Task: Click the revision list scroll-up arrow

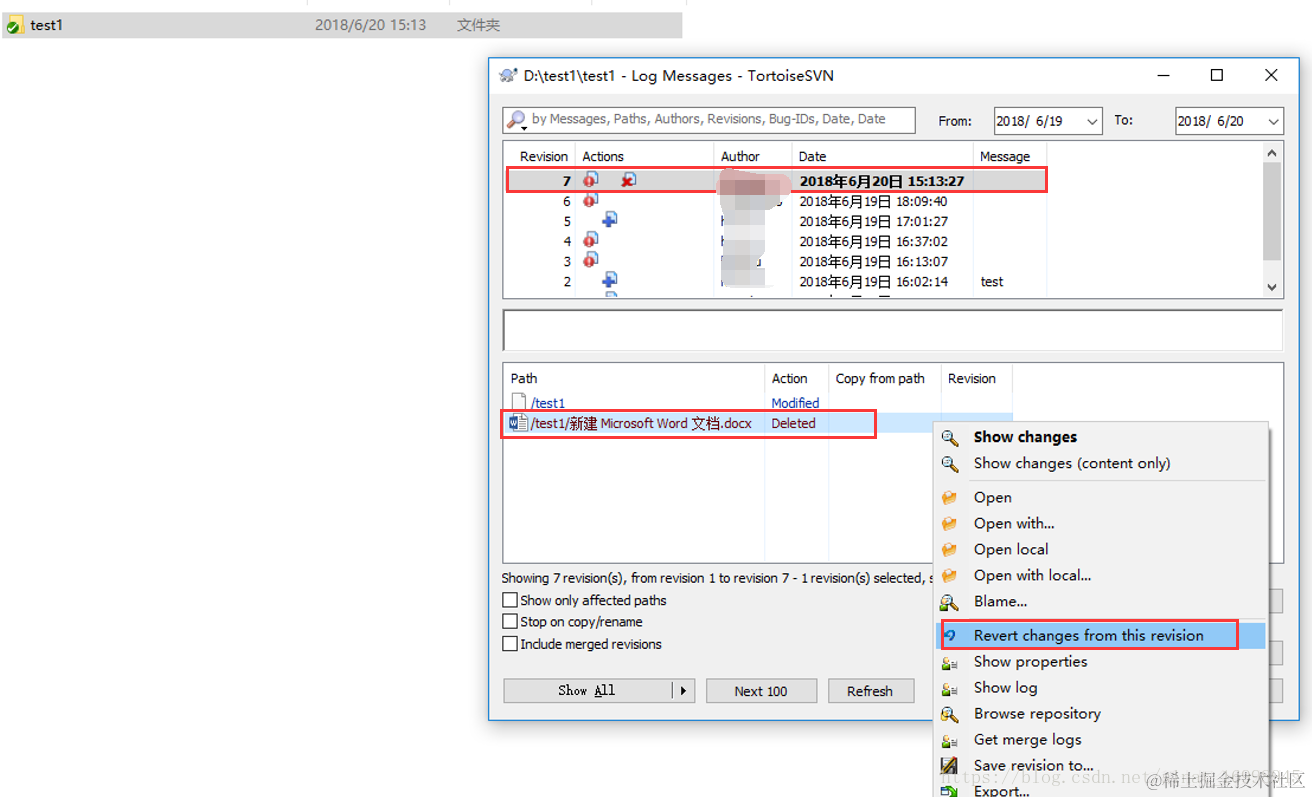Action: 1272,153
